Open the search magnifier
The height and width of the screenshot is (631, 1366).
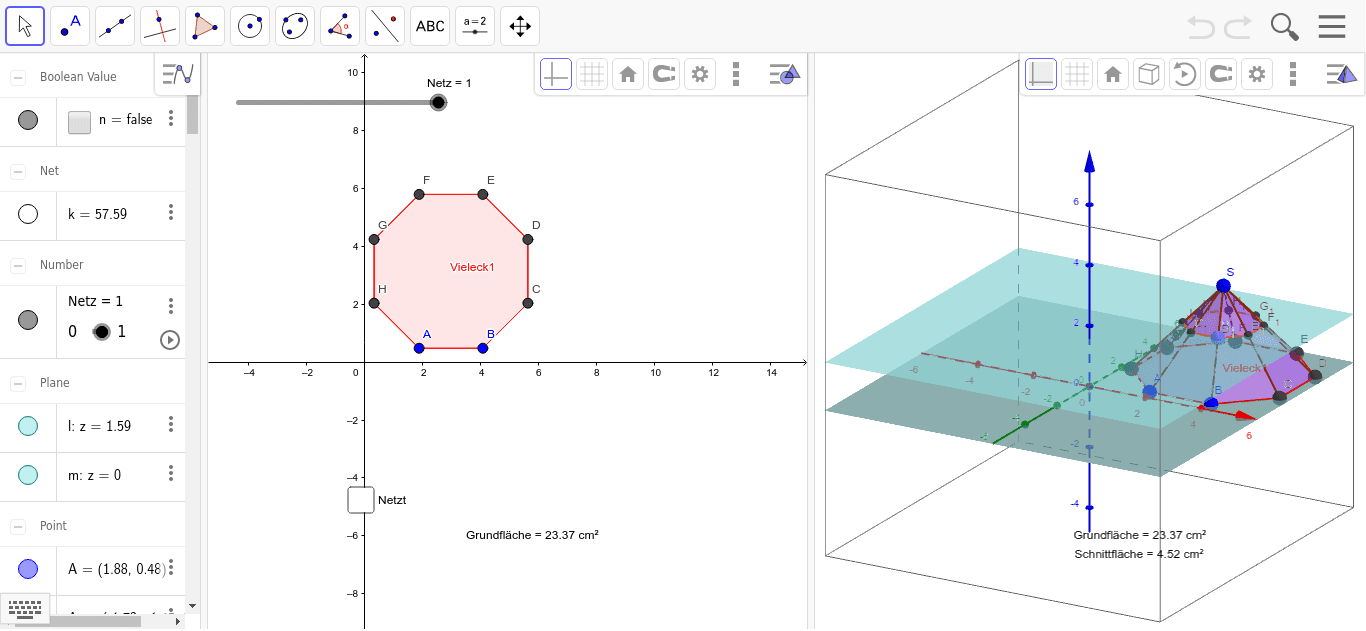click(1285, 27)
